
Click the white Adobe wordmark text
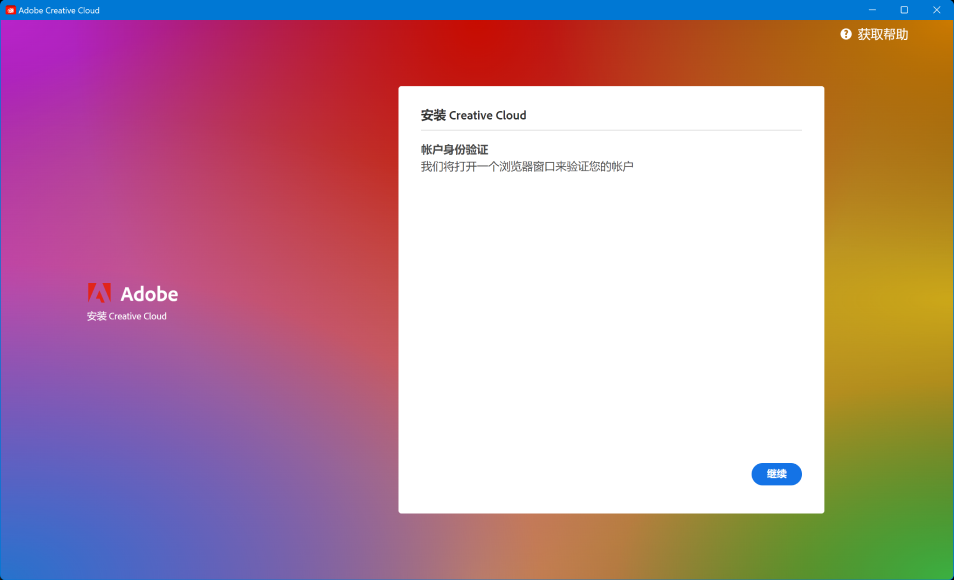[x=149, y=294]
